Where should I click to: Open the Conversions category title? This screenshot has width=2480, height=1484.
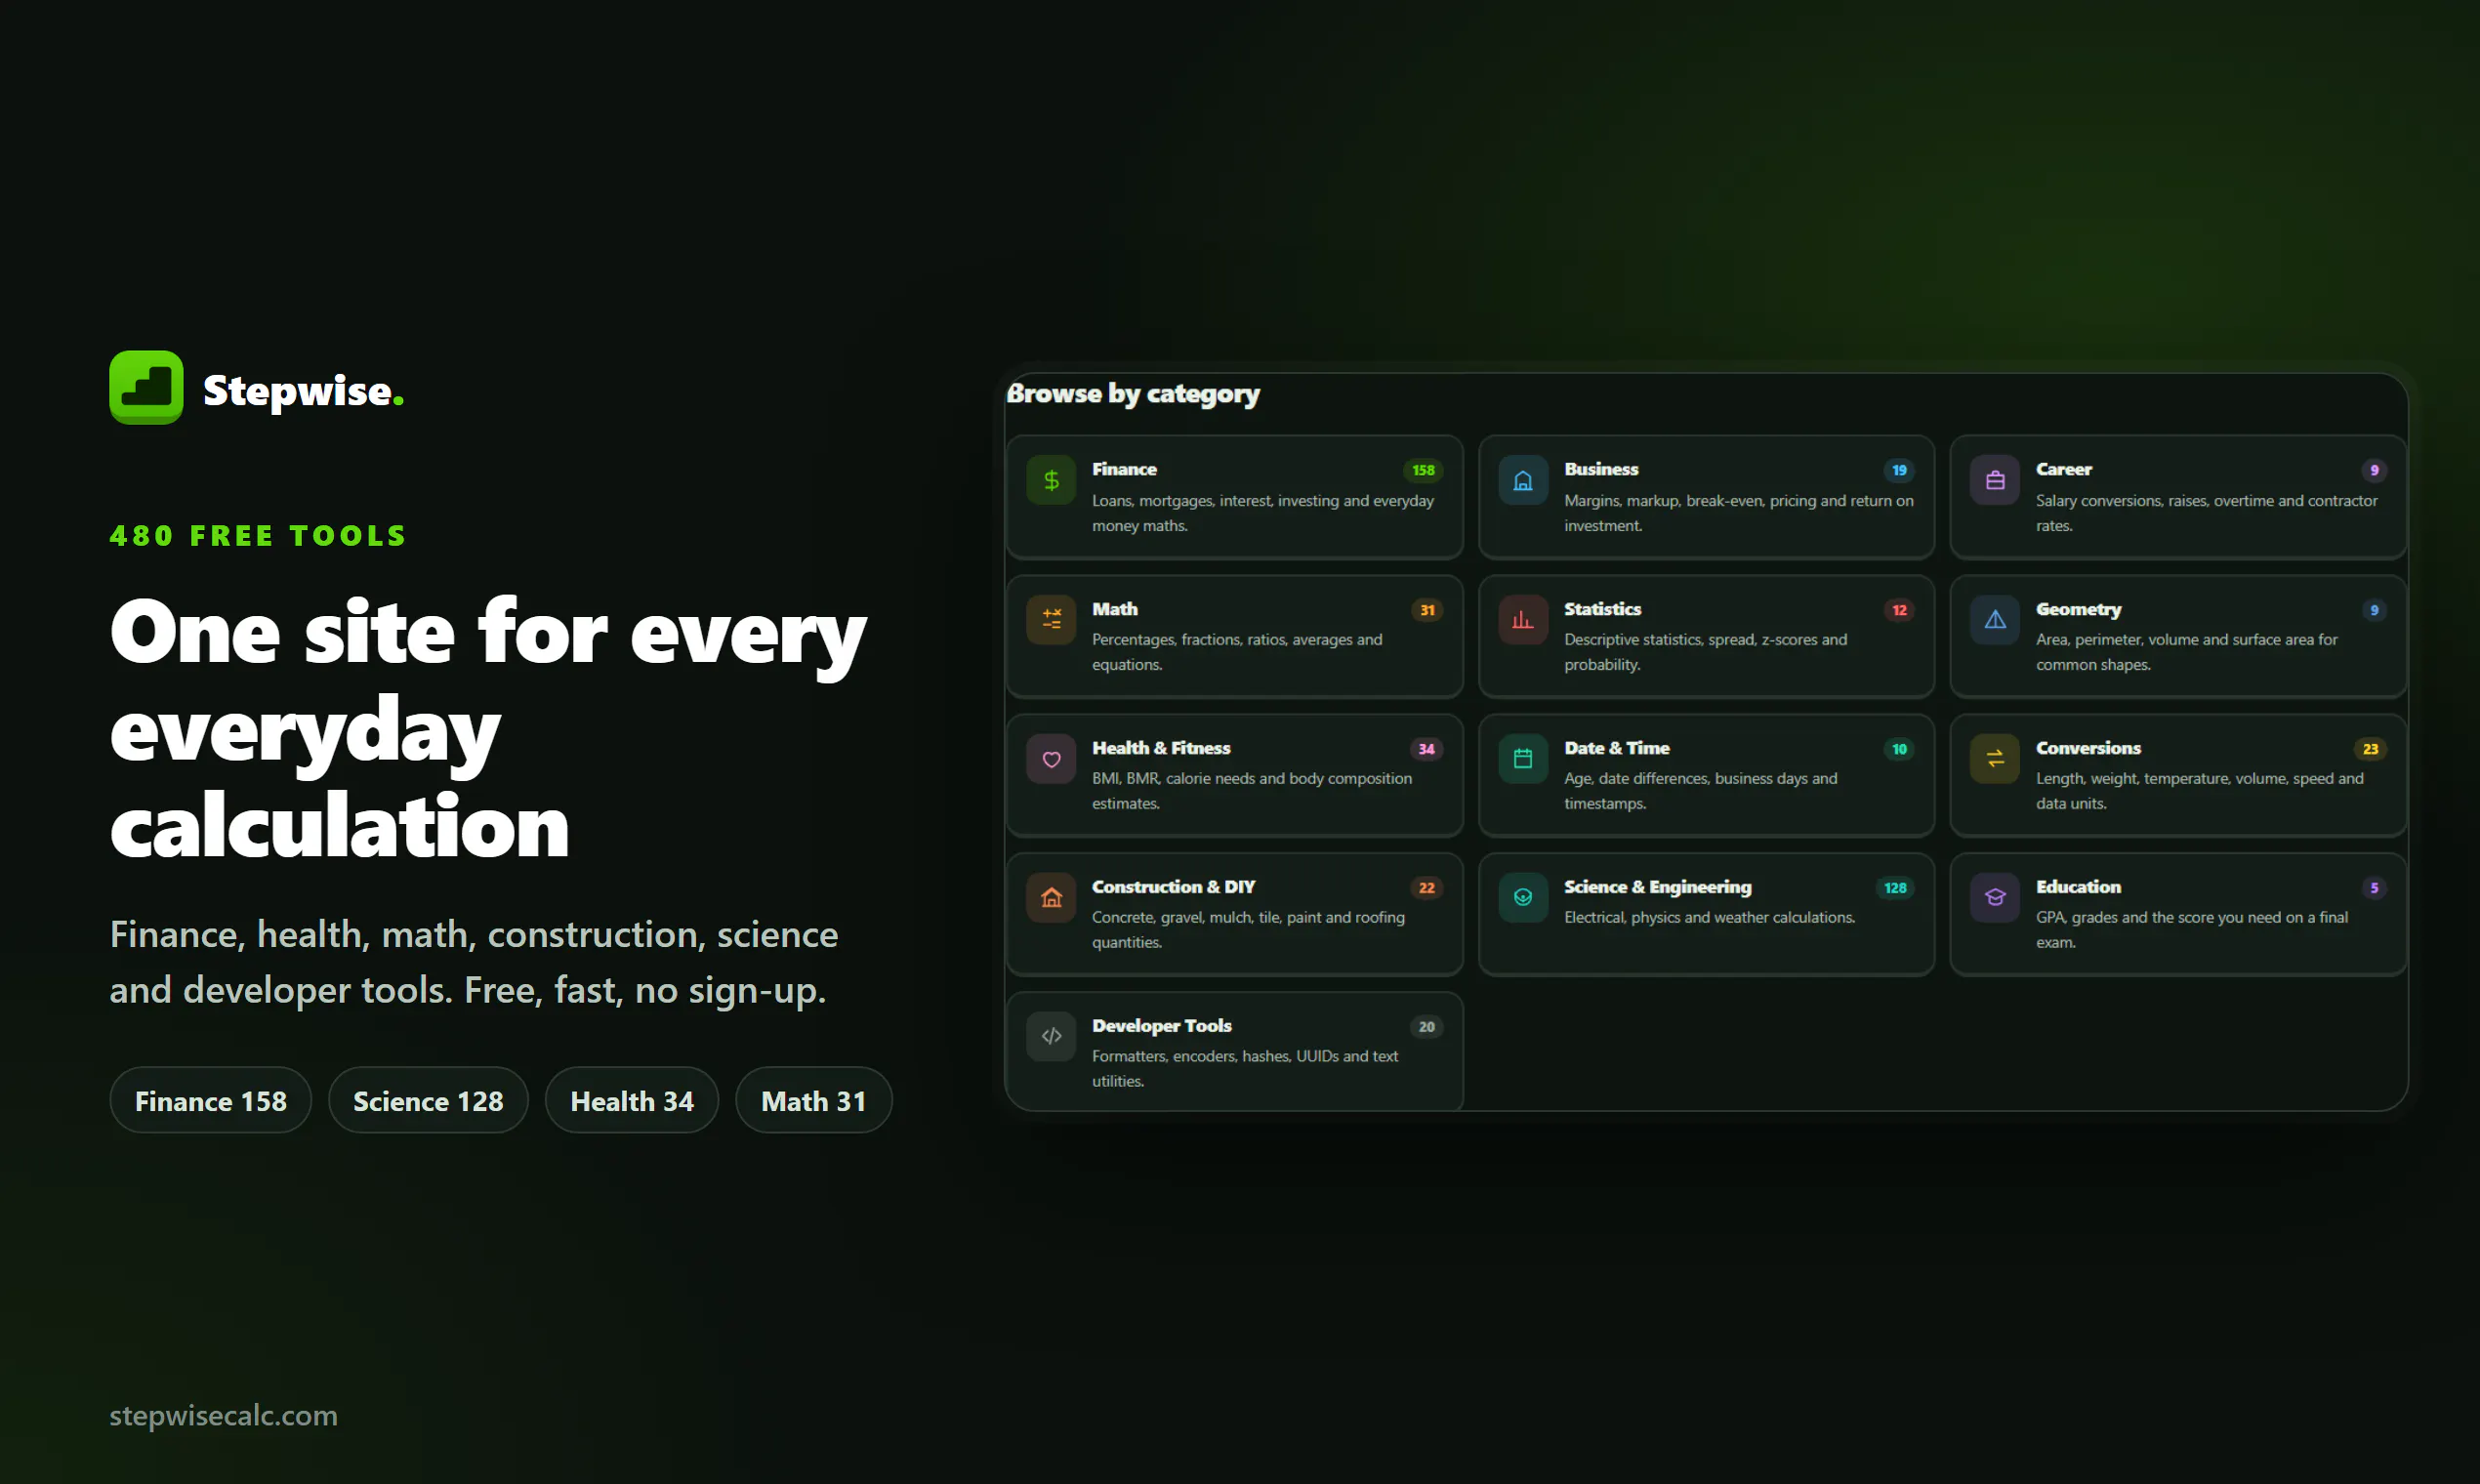2088,748
